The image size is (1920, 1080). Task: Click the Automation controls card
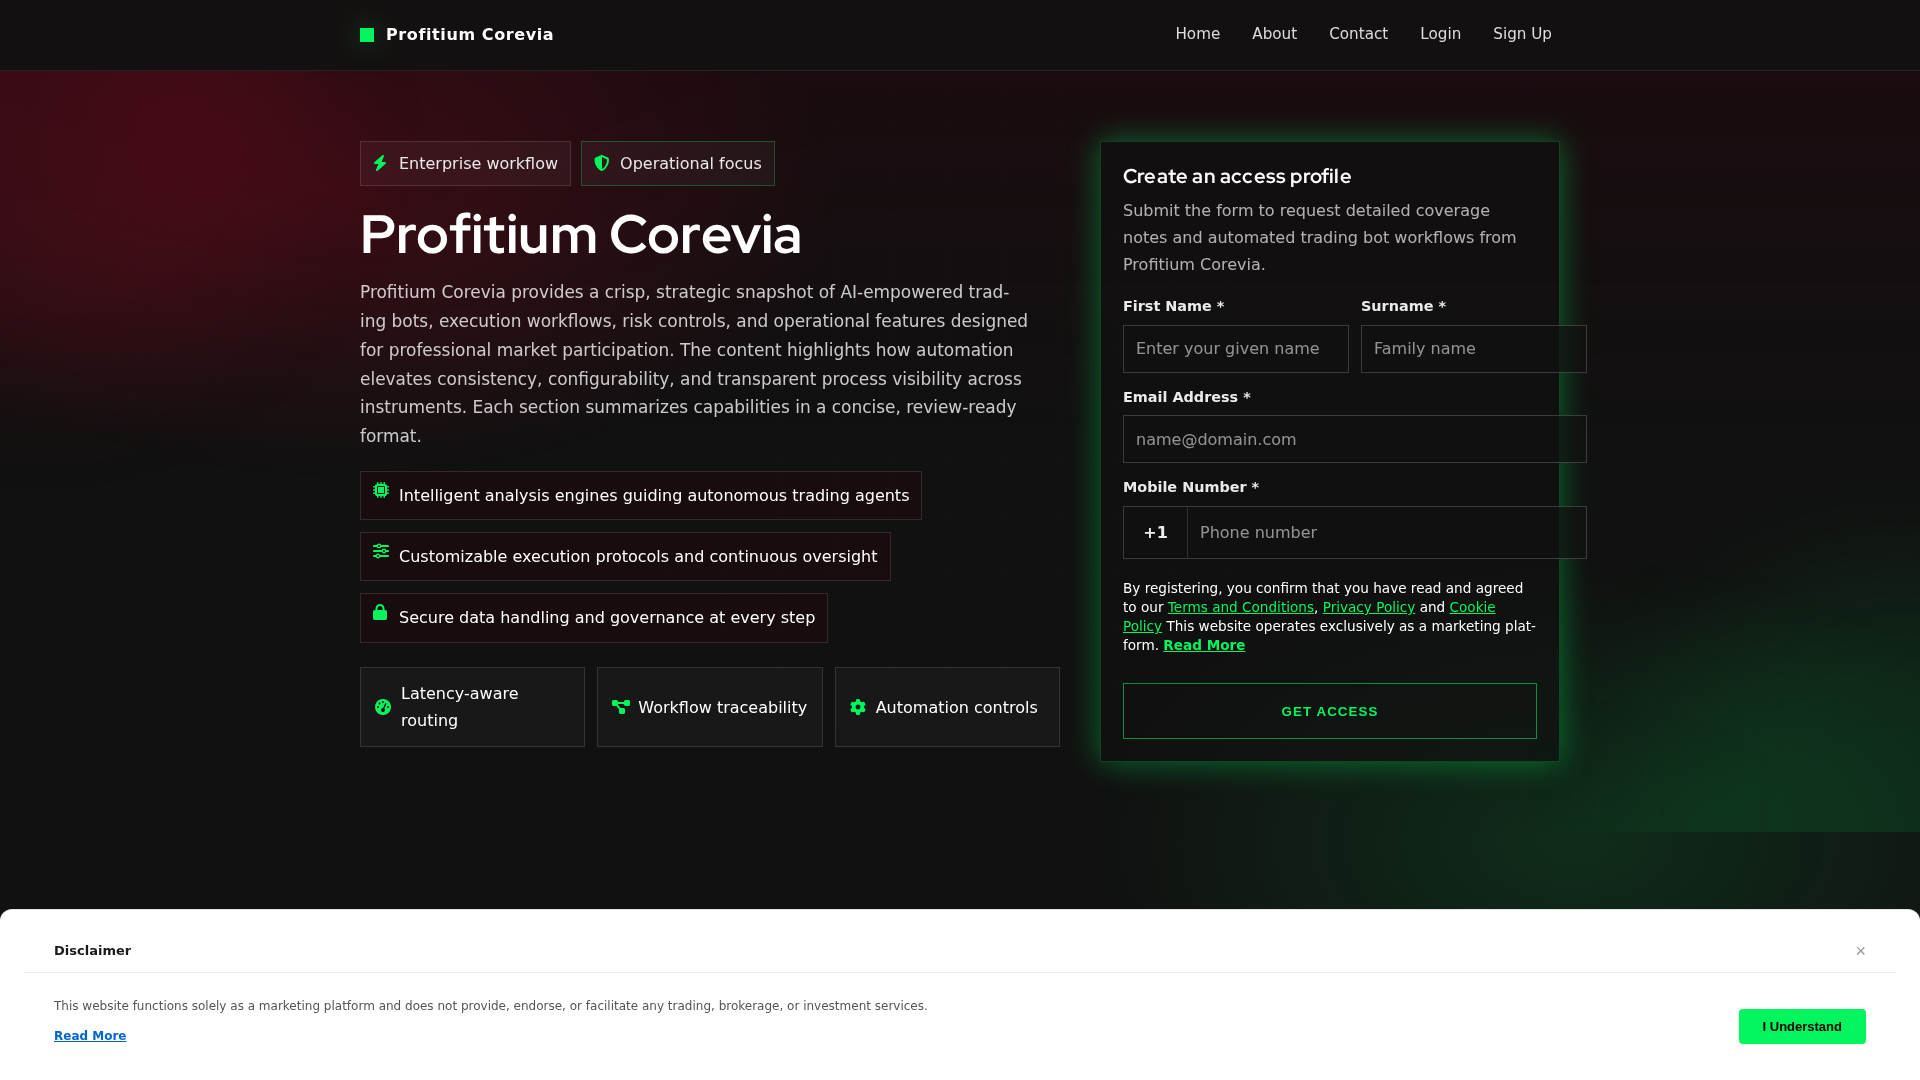click(x=947, y=707)
